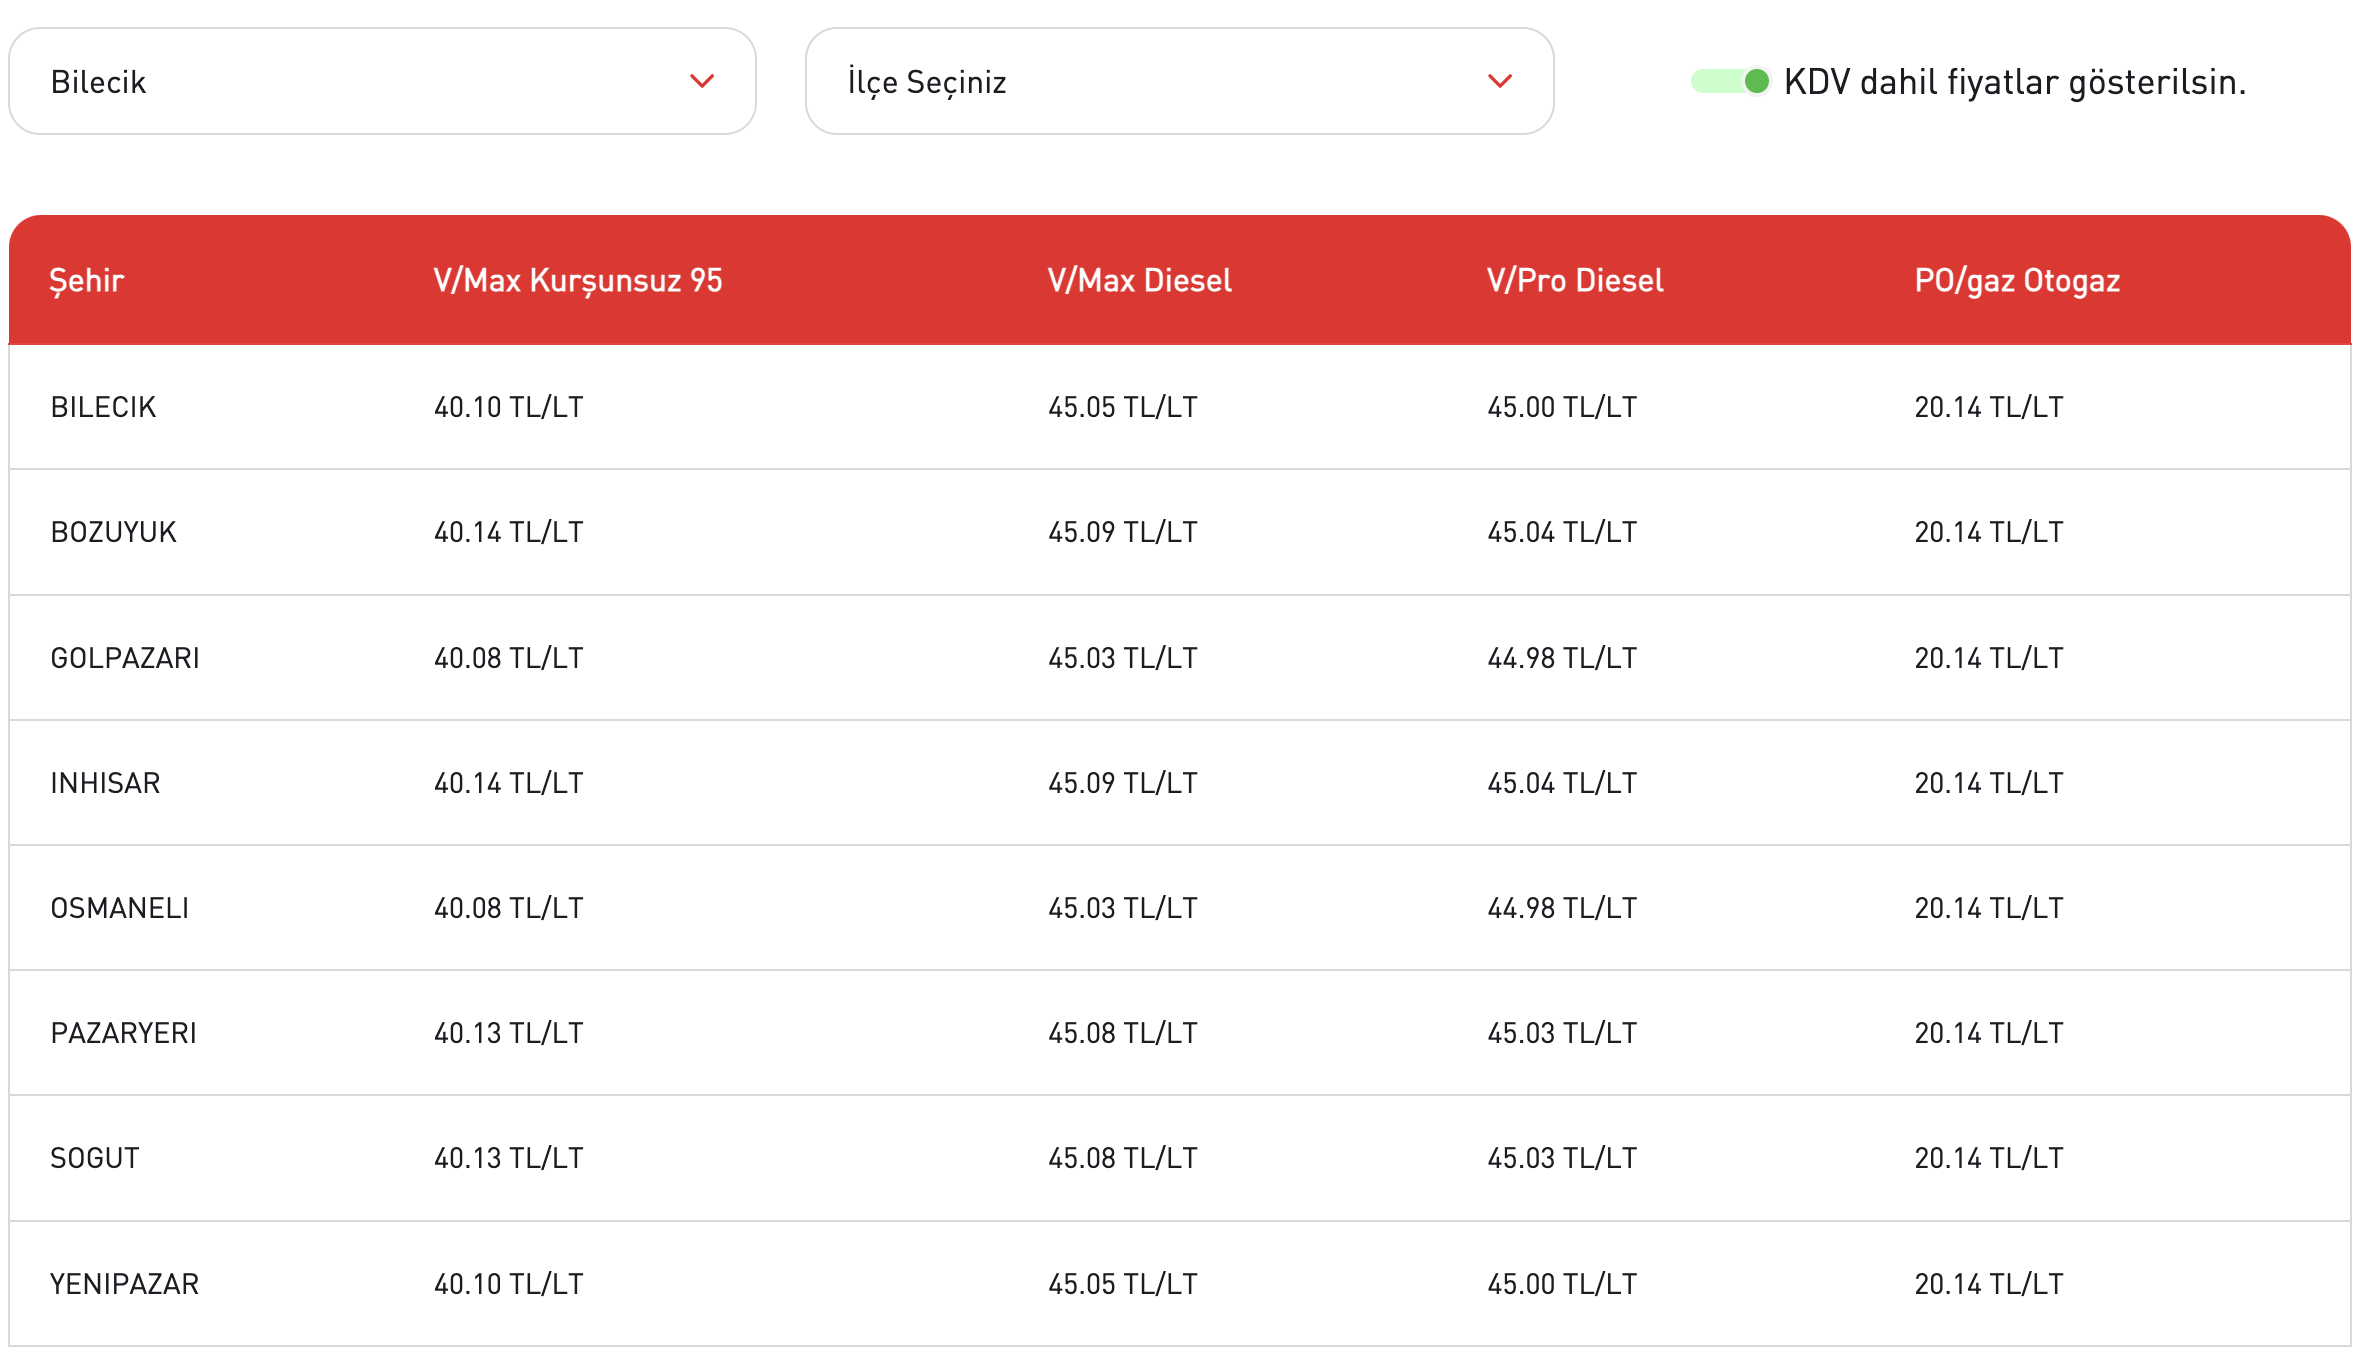
Task: Click the PO/gaz Otogaz column header
Action: (x=2017, y=281)
